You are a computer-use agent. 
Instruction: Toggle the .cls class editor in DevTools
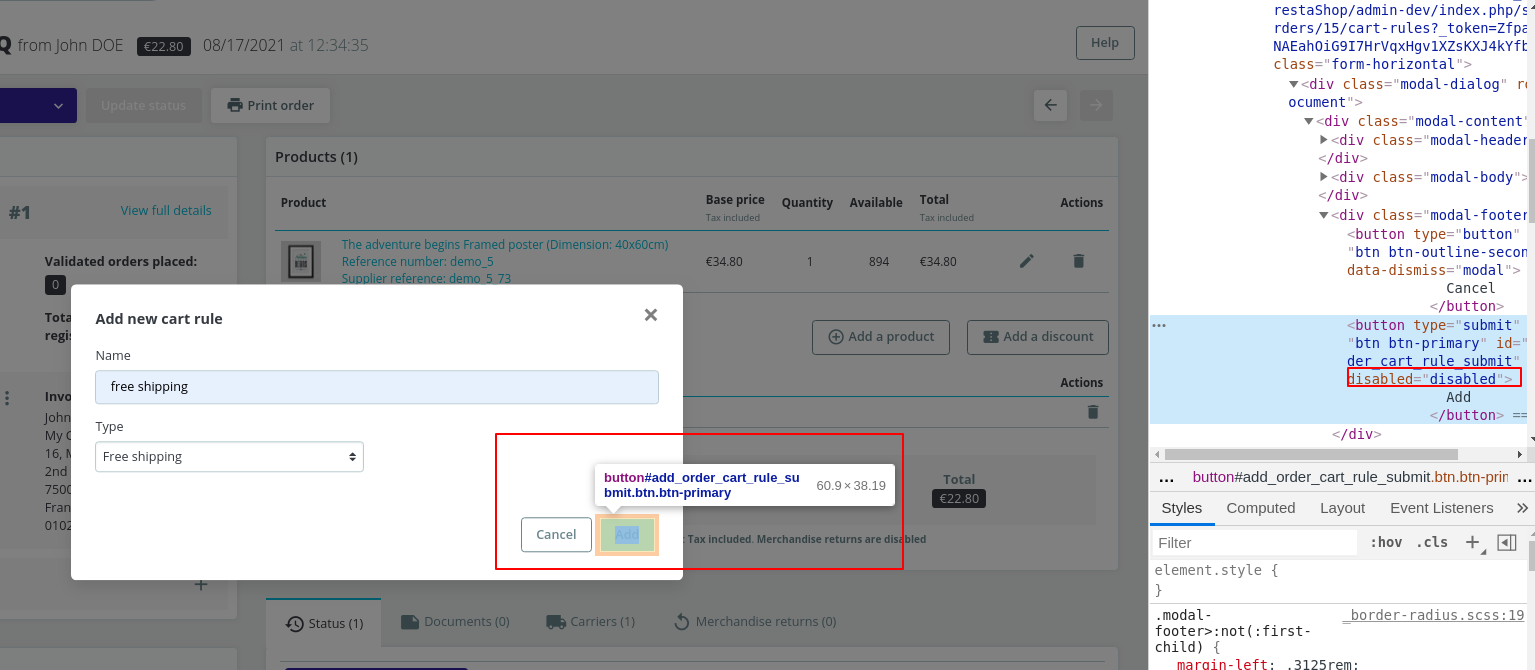pyautogui.click(x=1432, y=542)
